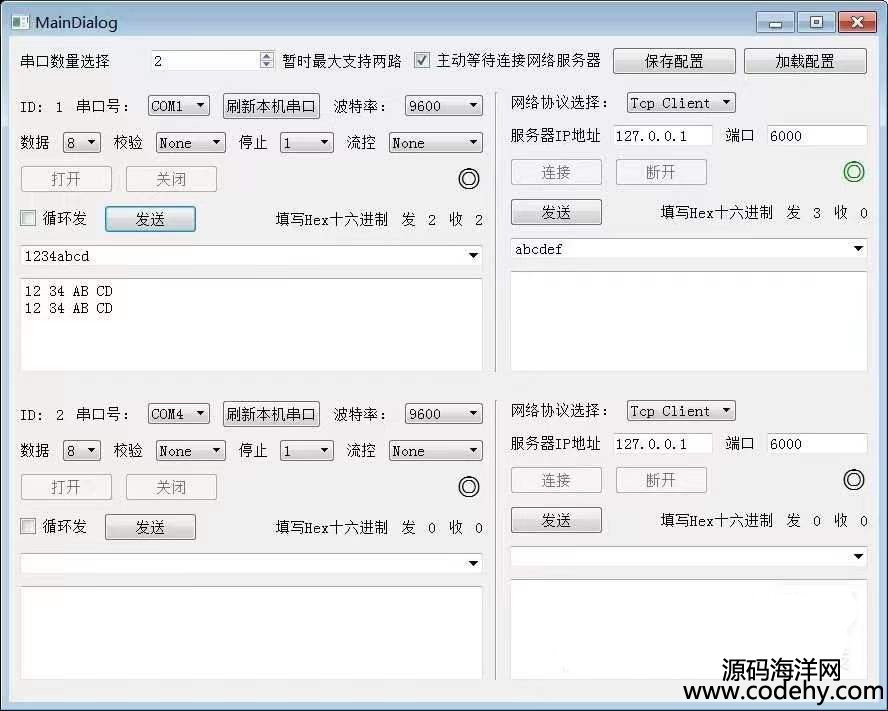Click the abcdef send data text
Viewport: 888px width, 711px height.
pos(539,249)
